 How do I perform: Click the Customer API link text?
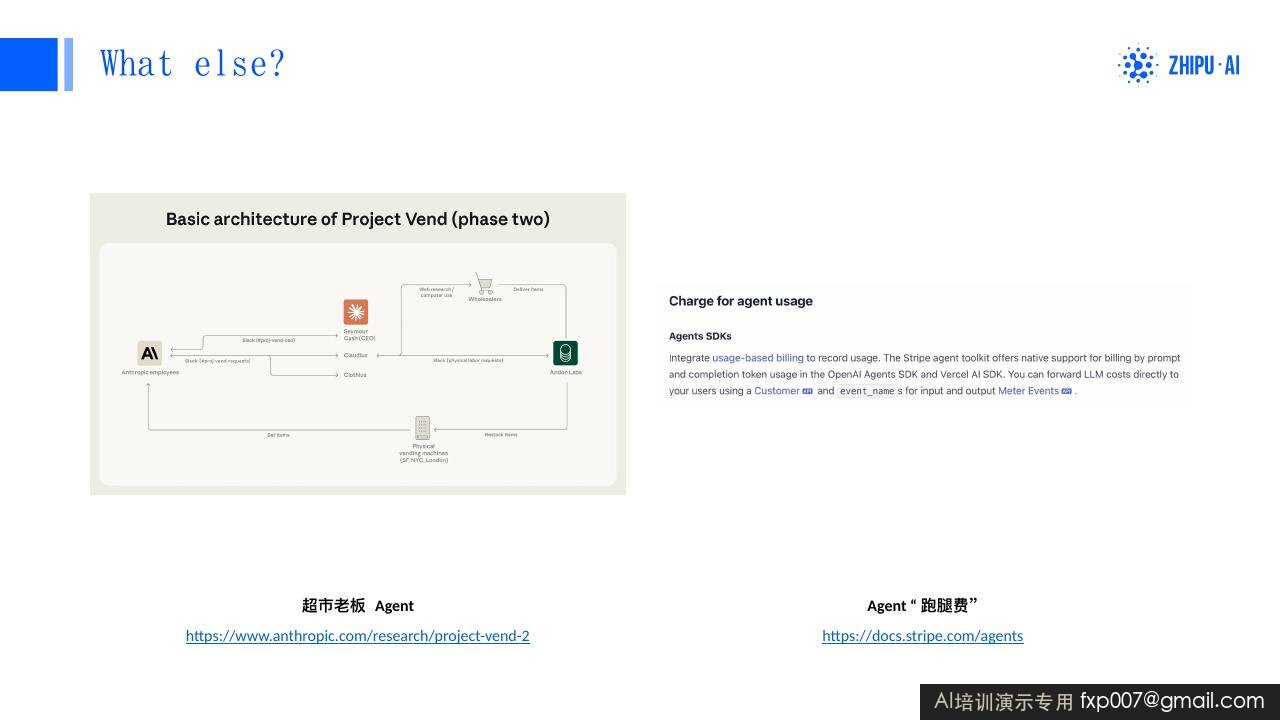coord(777,391)
